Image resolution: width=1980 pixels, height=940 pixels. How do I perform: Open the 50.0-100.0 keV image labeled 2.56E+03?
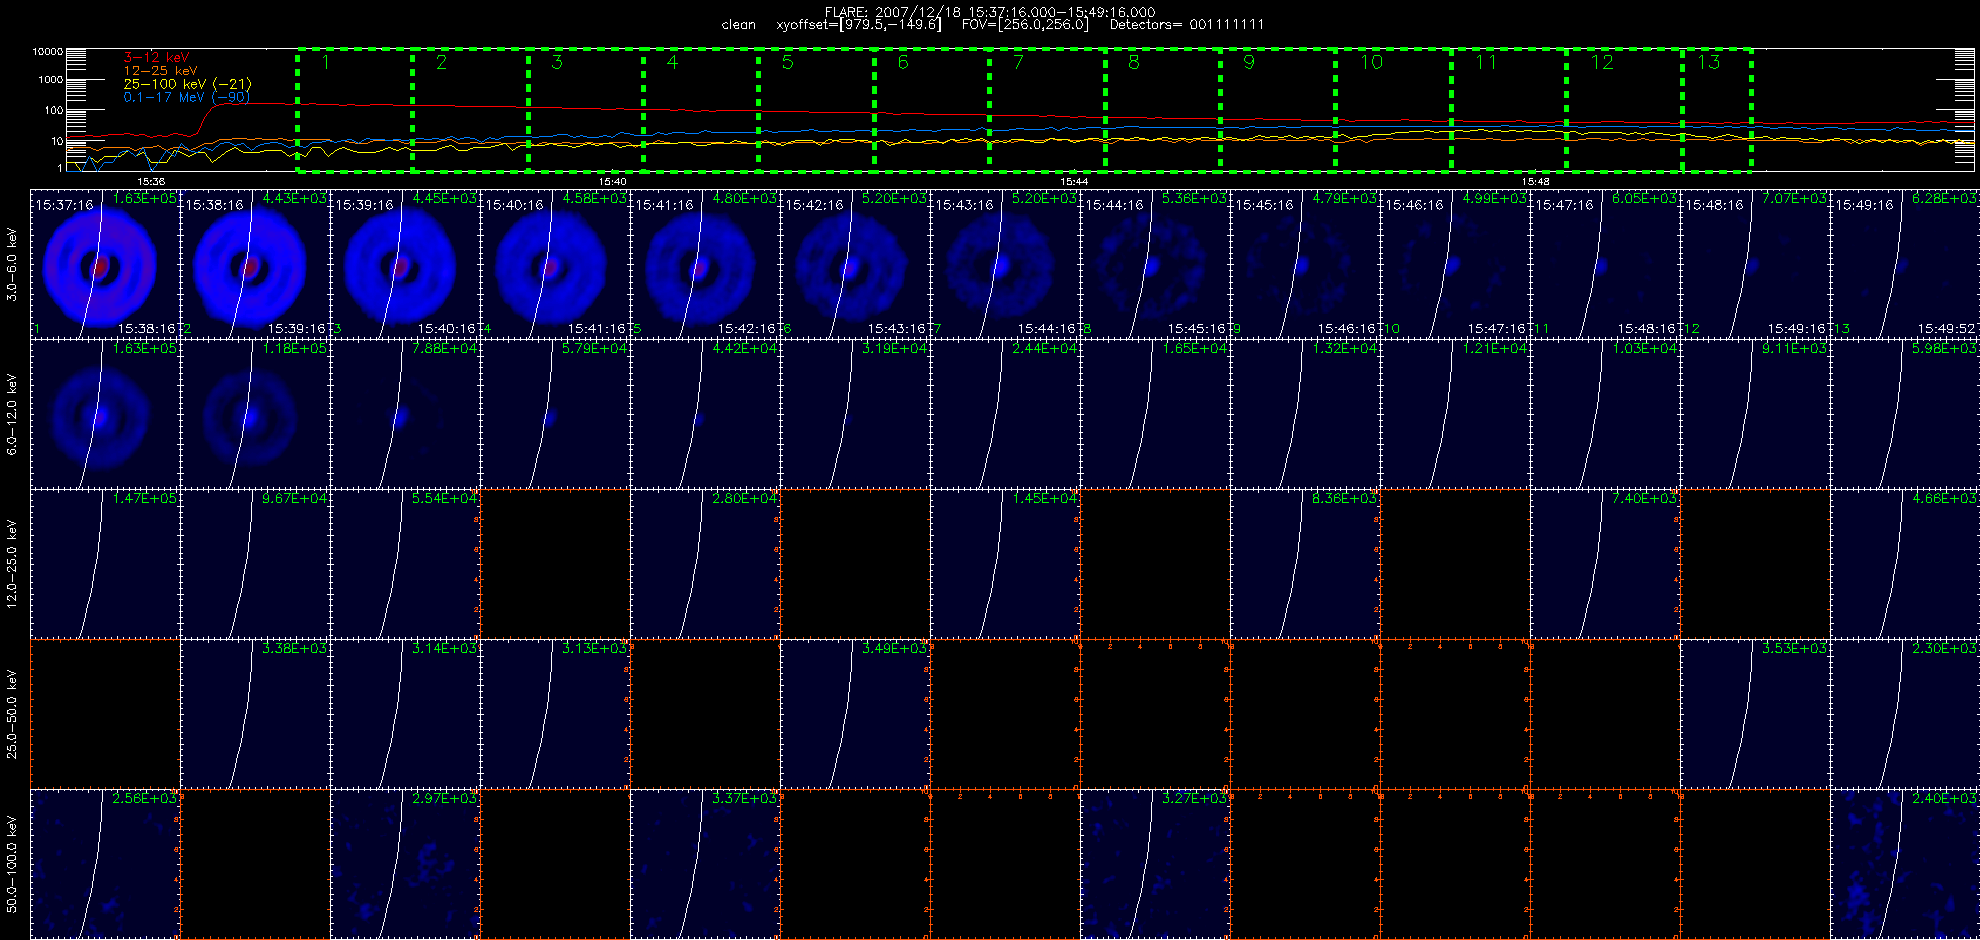106,864
